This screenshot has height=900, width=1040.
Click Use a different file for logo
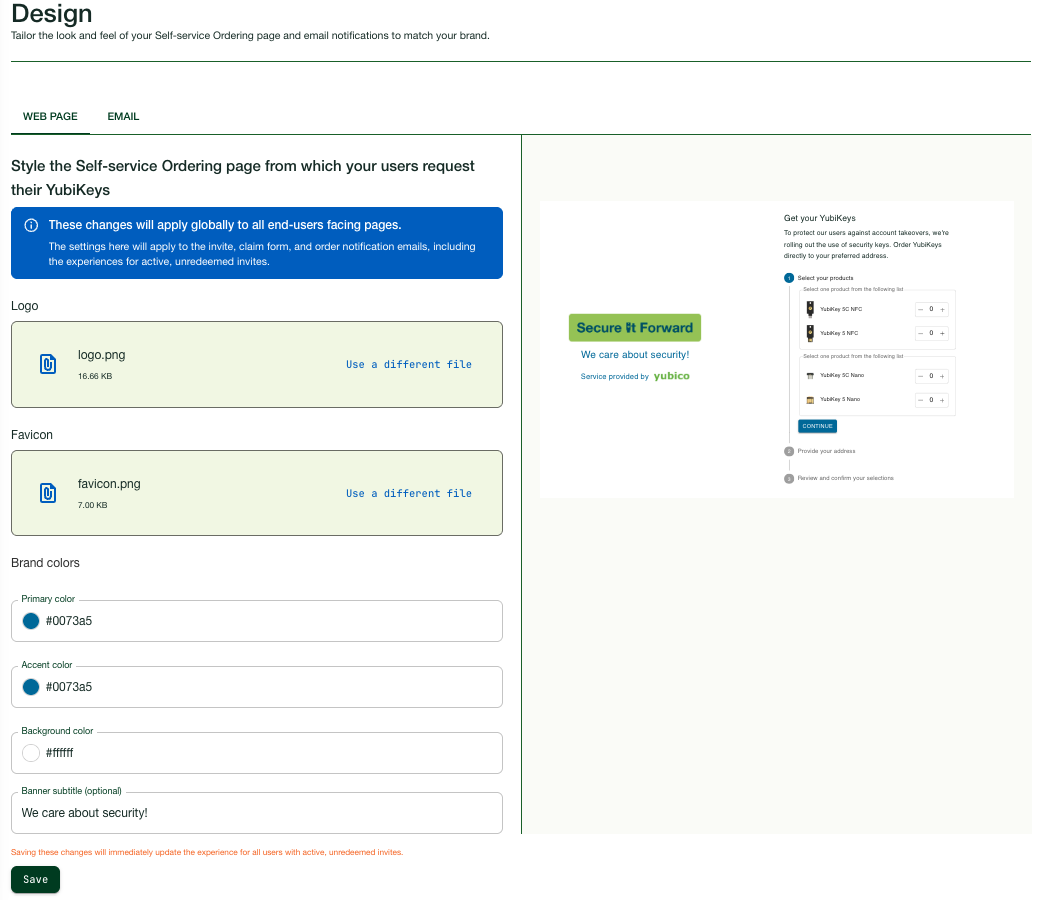[x=408, y=364]
